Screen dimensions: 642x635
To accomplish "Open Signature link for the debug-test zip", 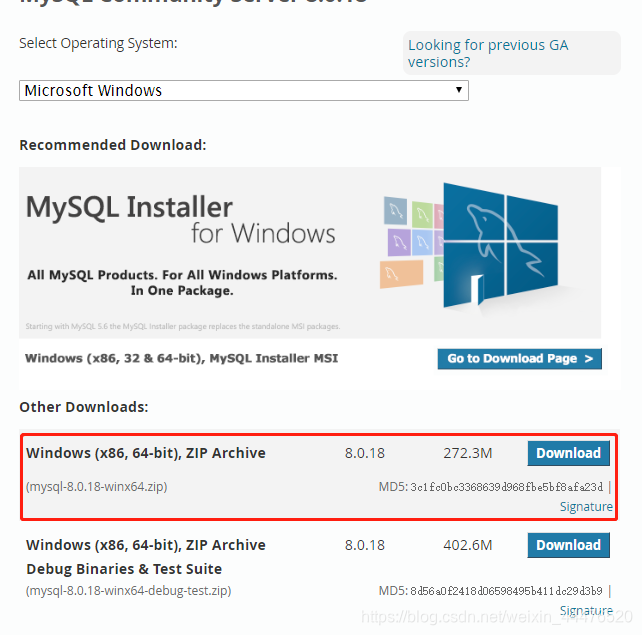I will coord(586,610).
